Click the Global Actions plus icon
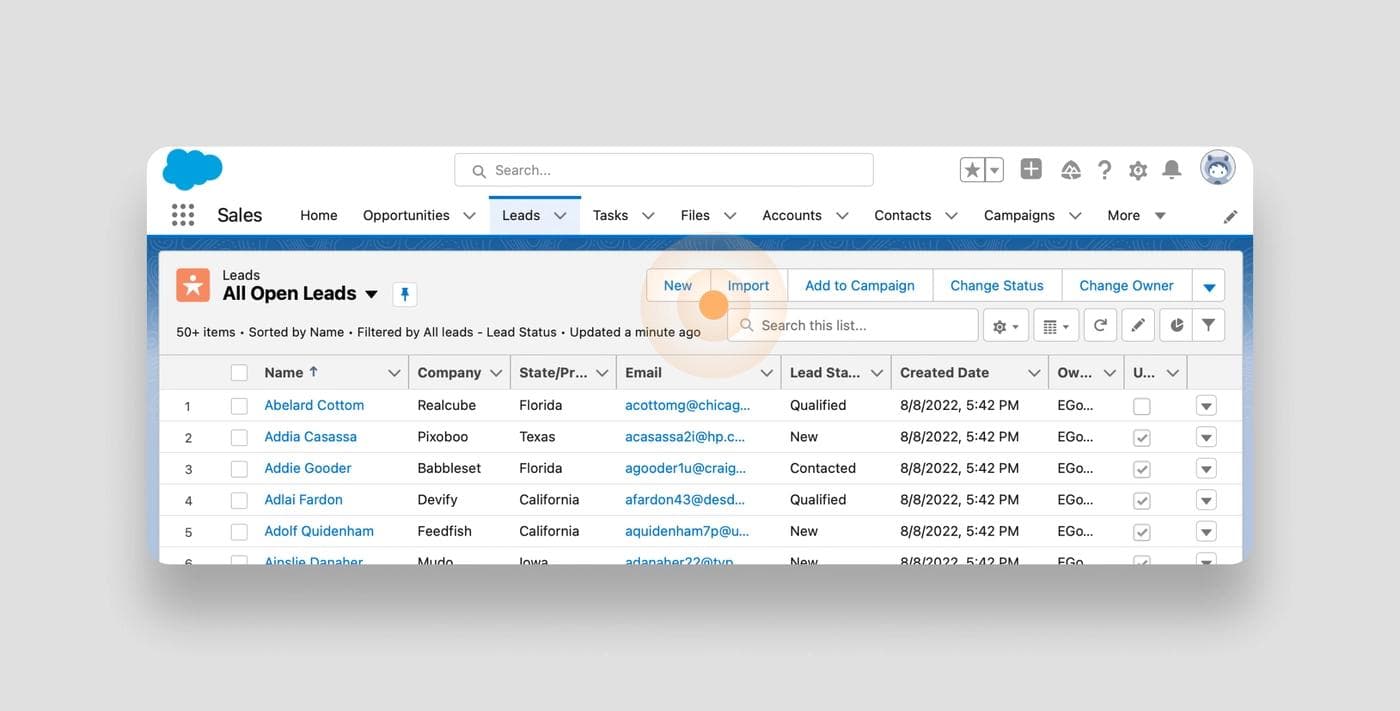 coord(1031,170)
